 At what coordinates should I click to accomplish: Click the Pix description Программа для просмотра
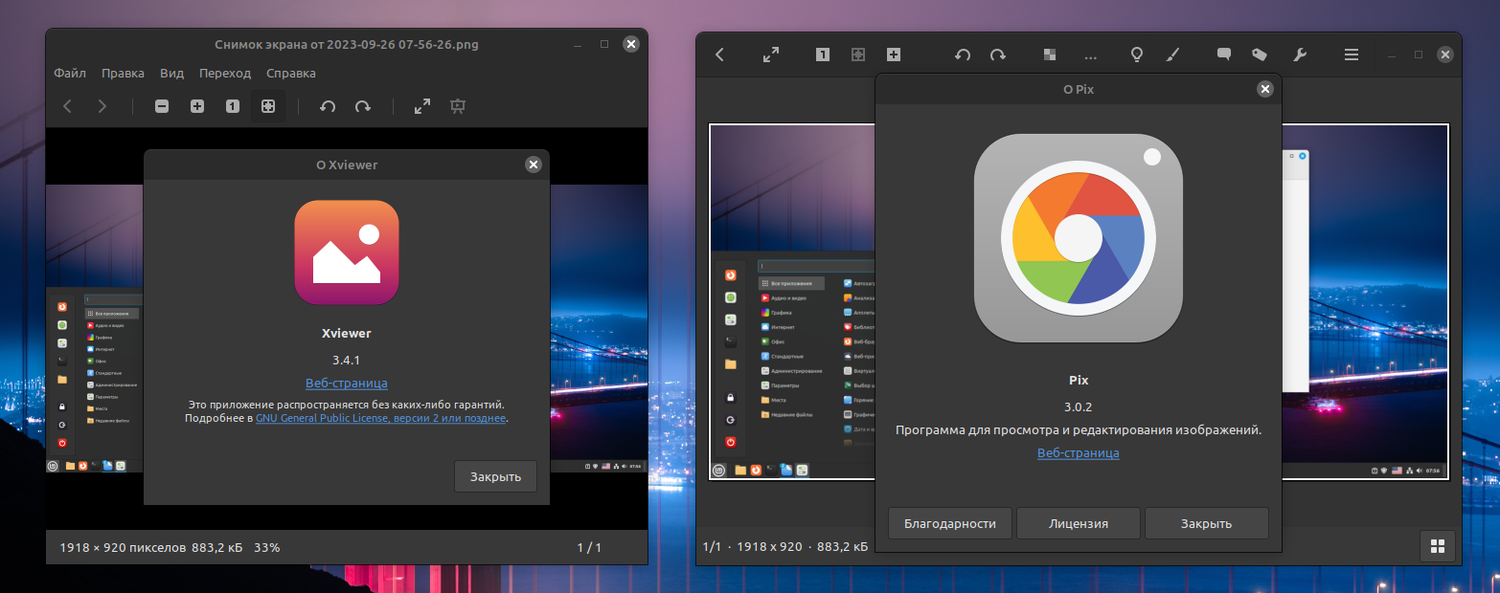pyautogui.click(x=1078, y=430)
